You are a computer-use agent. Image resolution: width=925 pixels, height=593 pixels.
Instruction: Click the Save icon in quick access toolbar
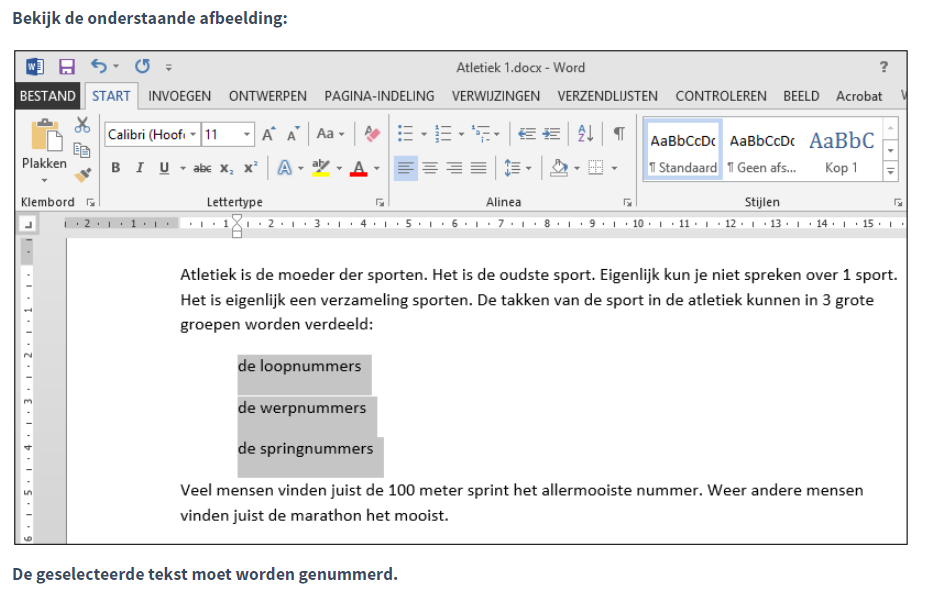pyautogui.click(x=67, y=67)
